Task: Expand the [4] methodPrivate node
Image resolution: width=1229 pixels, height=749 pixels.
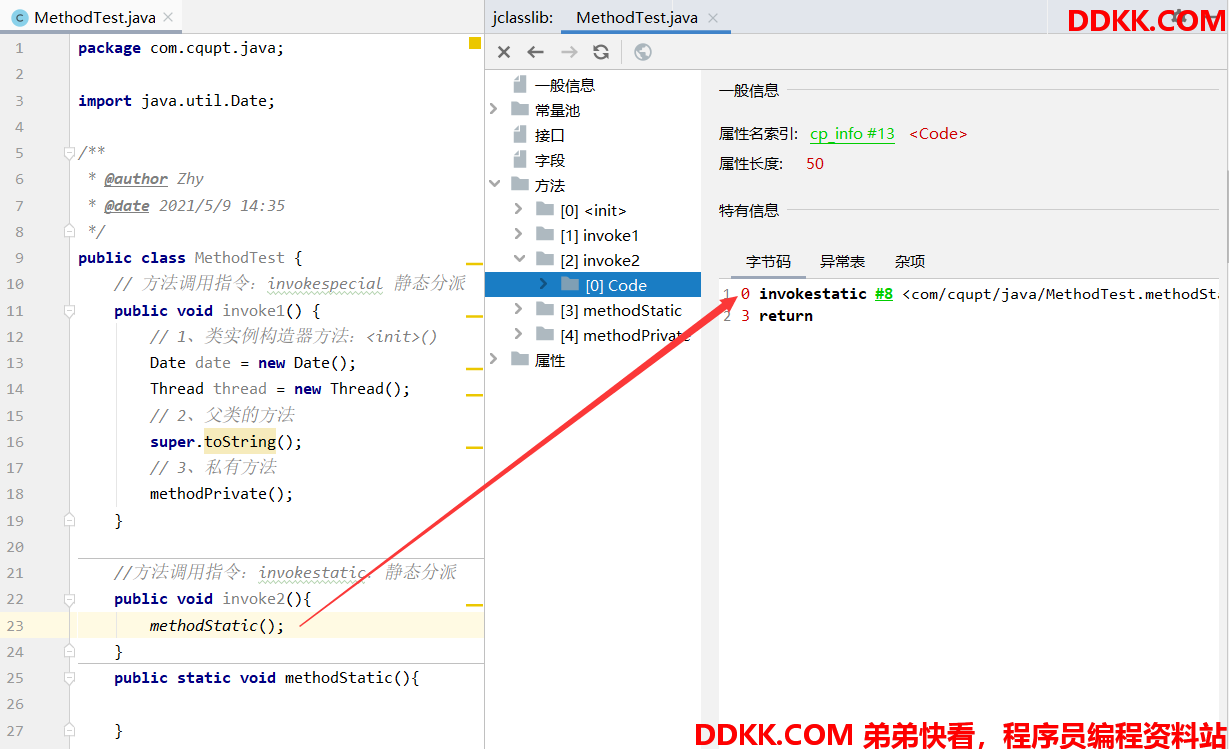Action: (518, 334)
